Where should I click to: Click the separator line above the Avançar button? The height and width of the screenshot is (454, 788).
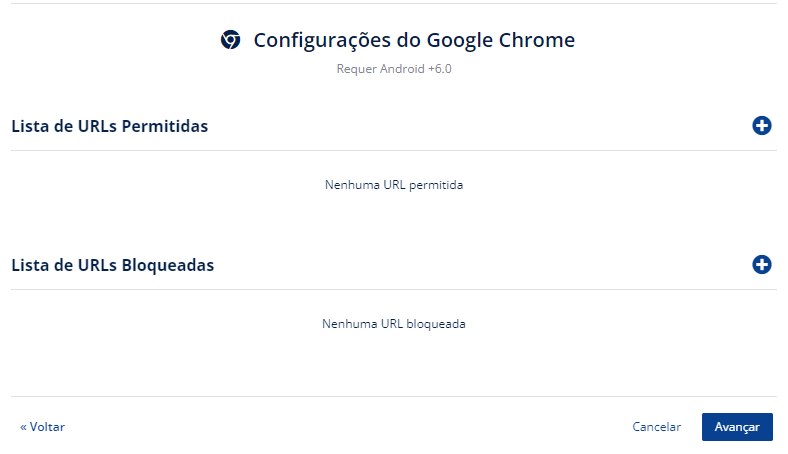(x=394, y=396)
